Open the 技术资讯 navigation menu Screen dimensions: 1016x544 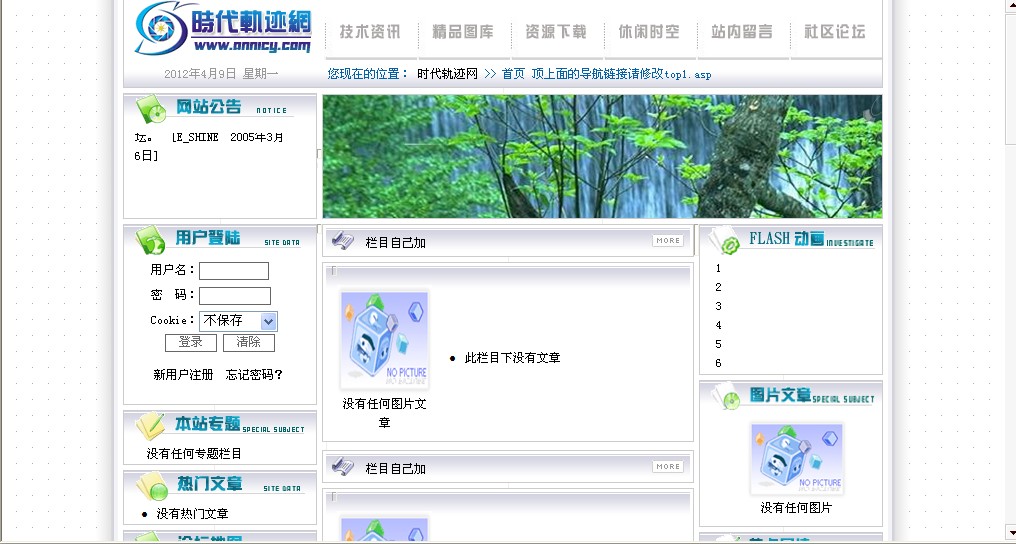click(370, 32)
